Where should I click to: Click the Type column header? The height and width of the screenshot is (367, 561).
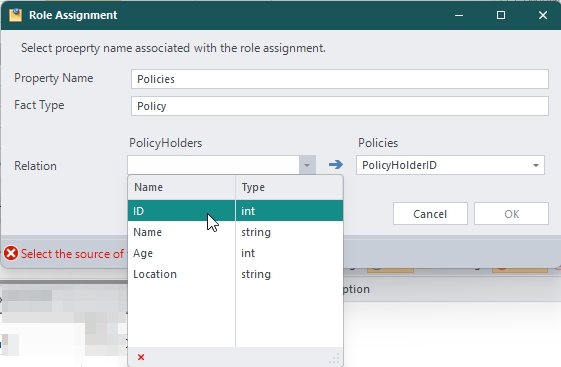289,187
